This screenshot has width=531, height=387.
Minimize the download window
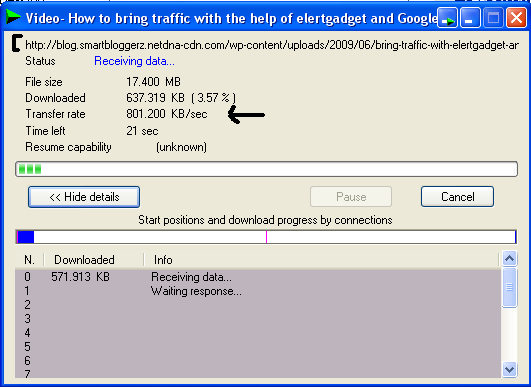coord(470,18)
